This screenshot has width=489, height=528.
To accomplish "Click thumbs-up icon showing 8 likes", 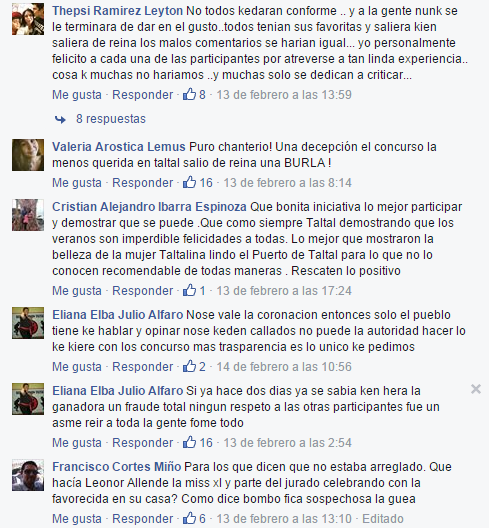I will pos(189,94).
